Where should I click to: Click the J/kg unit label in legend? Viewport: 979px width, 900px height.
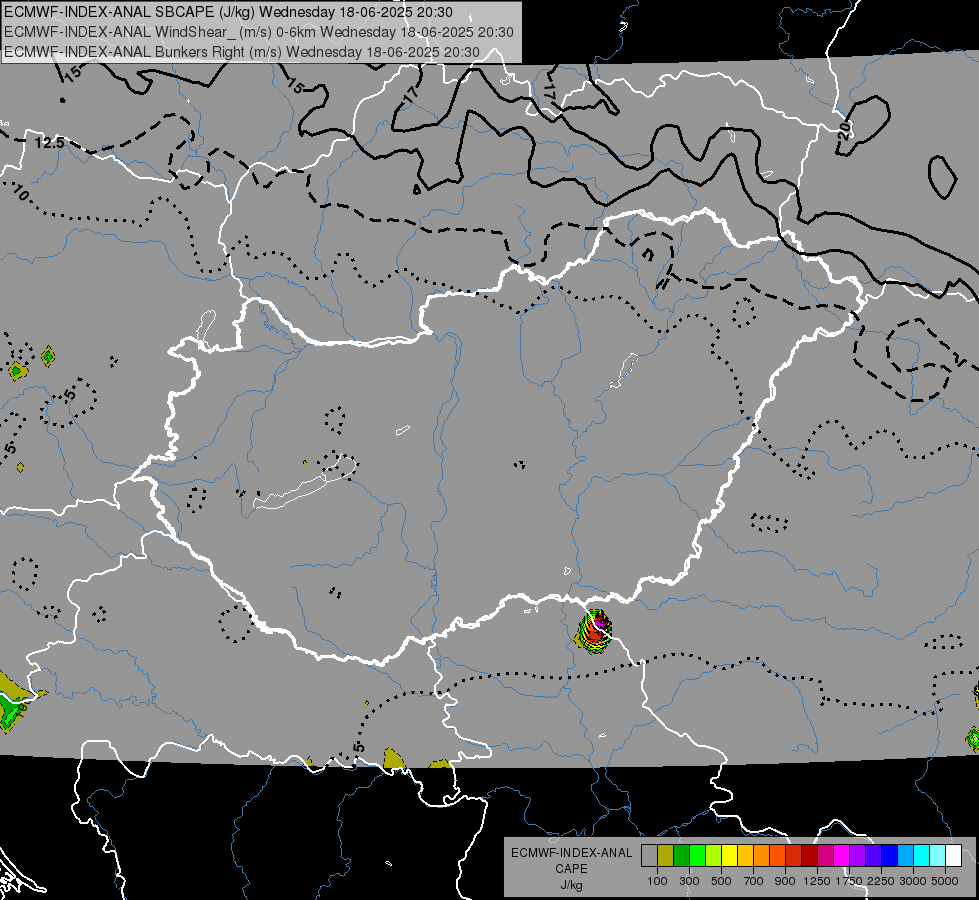571,885
